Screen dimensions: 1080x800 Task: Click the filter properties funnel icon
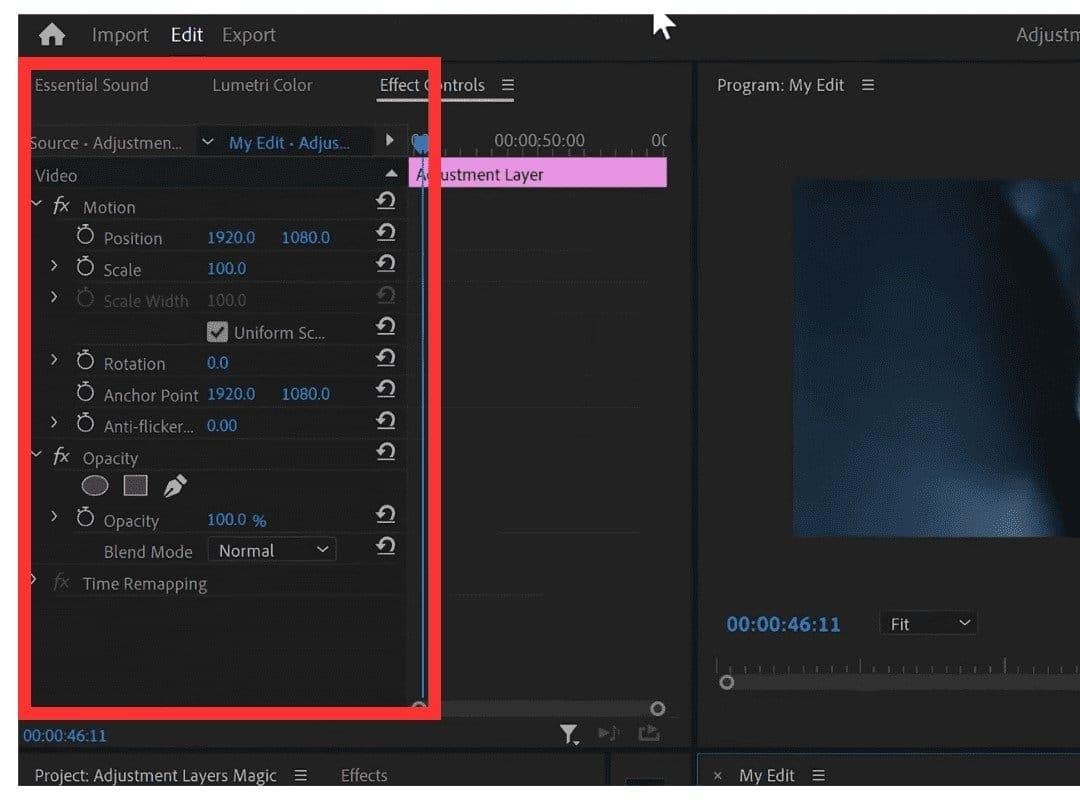click(569, 735)
